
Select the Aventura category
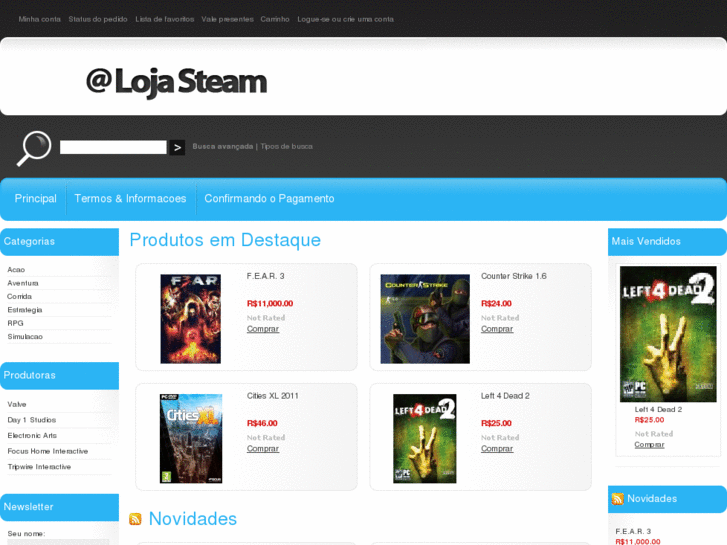point(23,283)
